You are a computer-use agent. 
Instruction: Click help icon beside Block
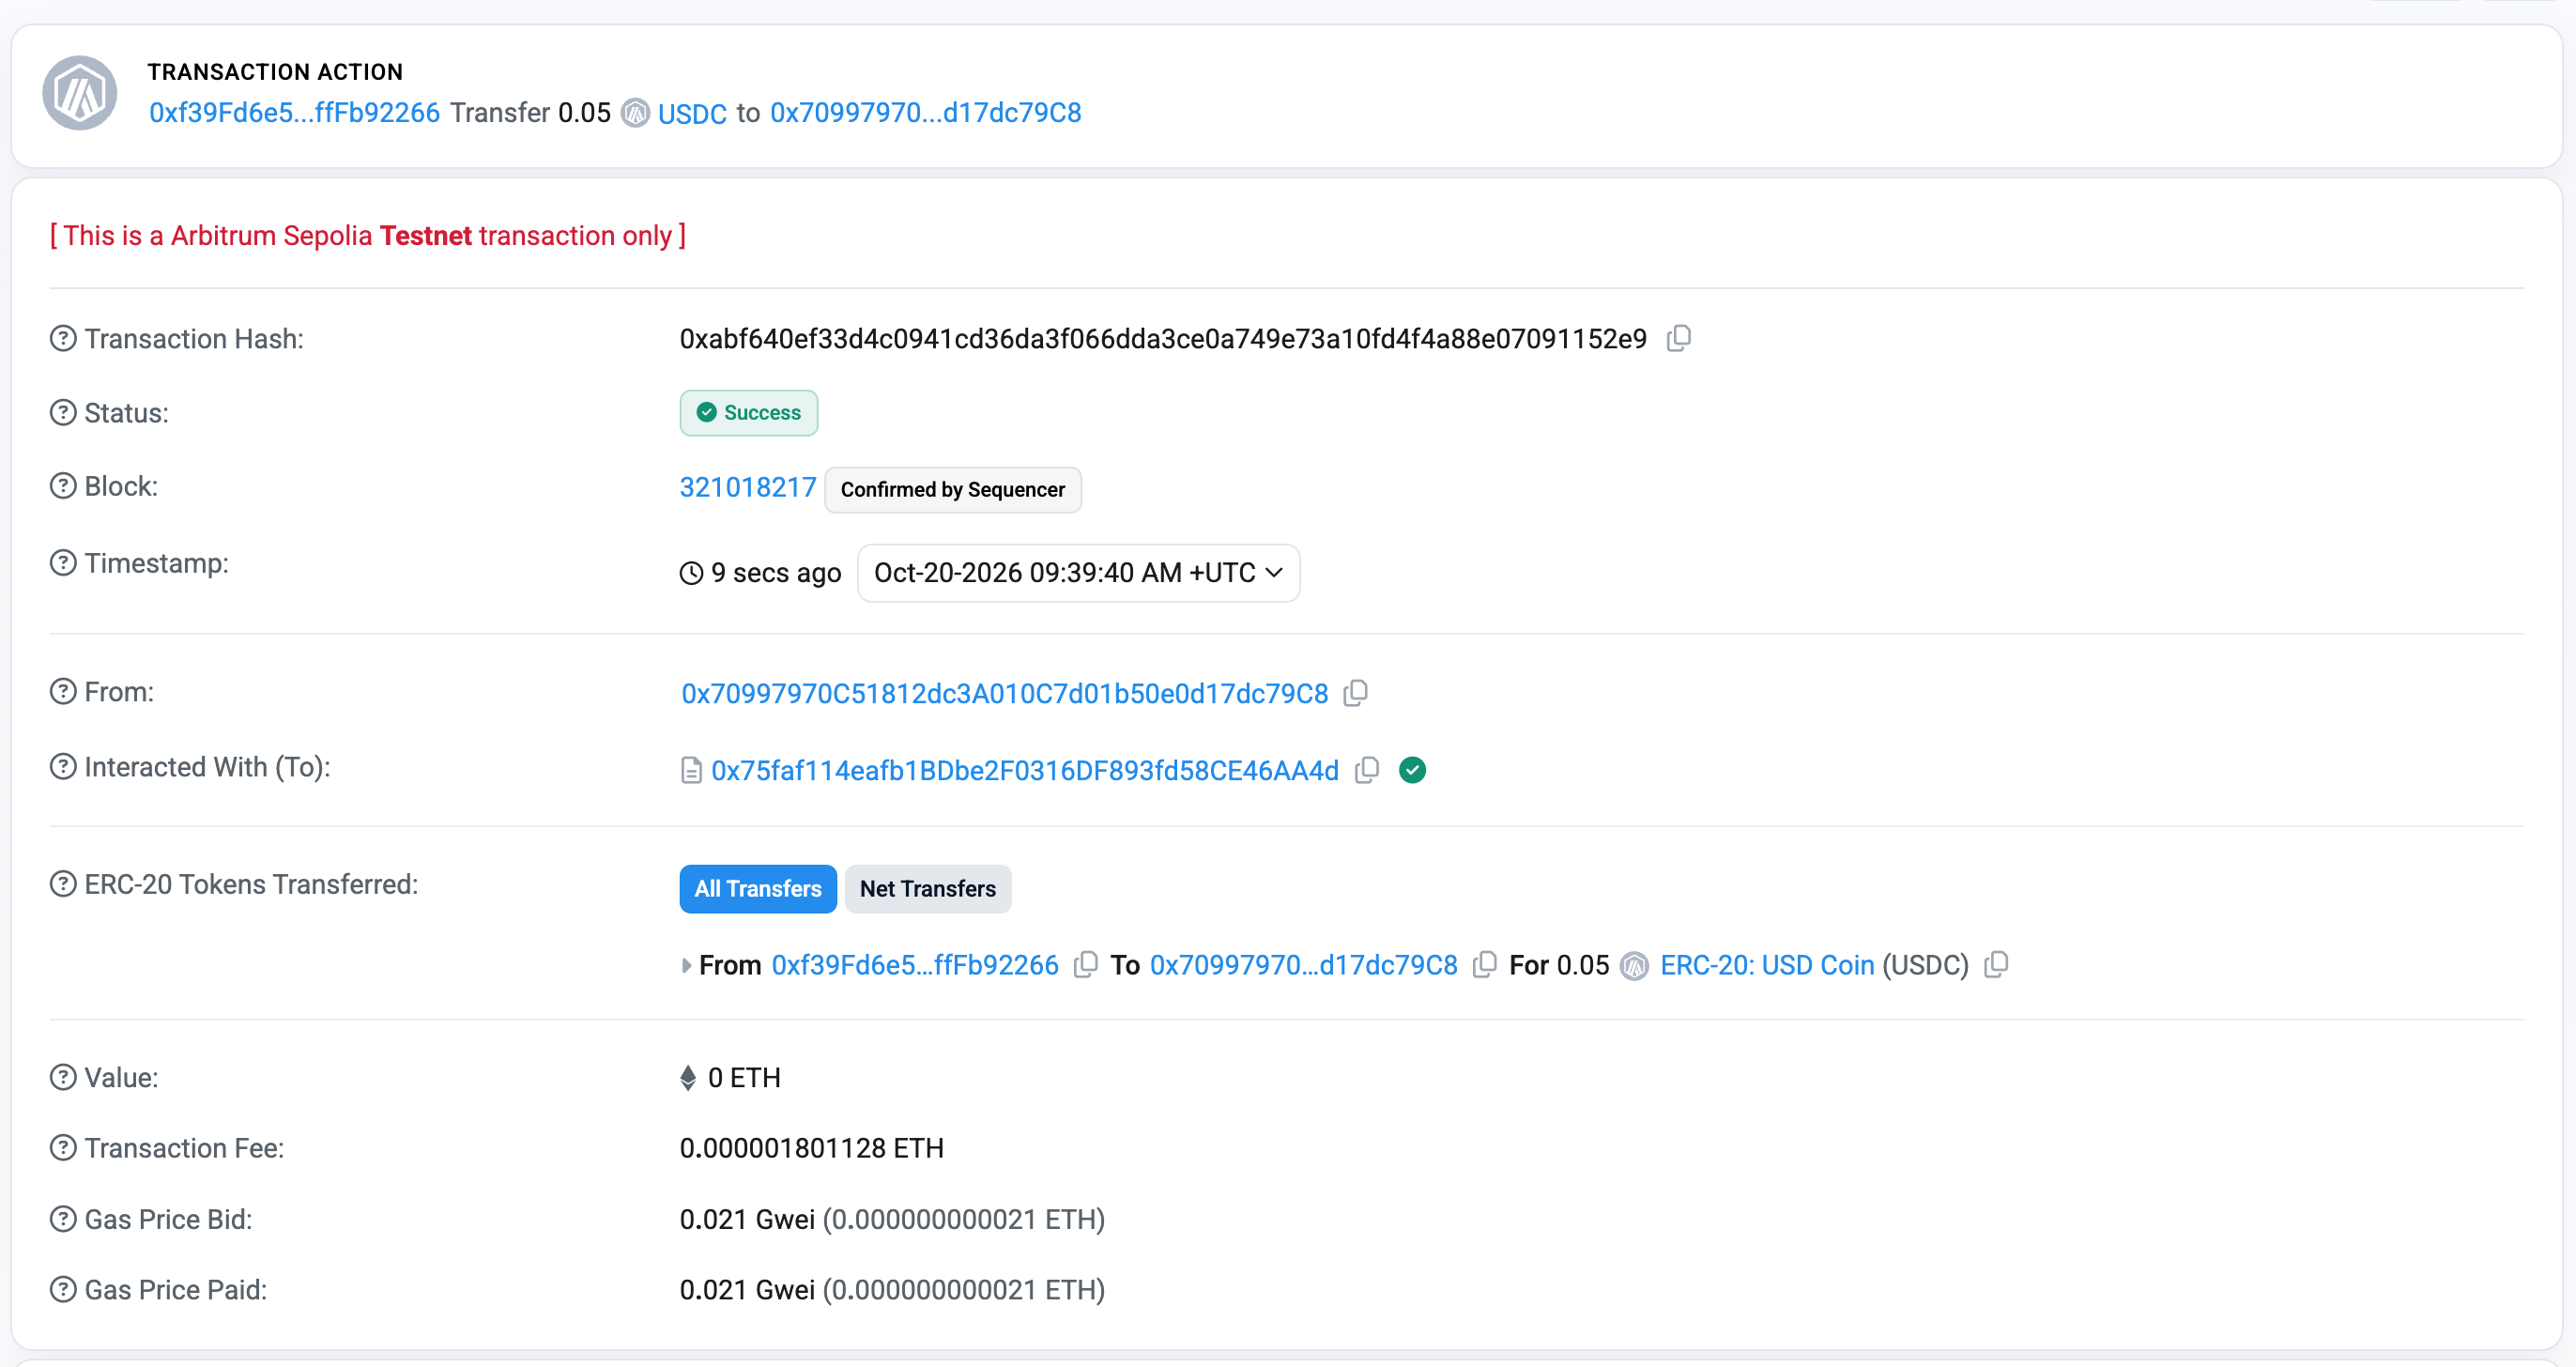pos(63,486)
